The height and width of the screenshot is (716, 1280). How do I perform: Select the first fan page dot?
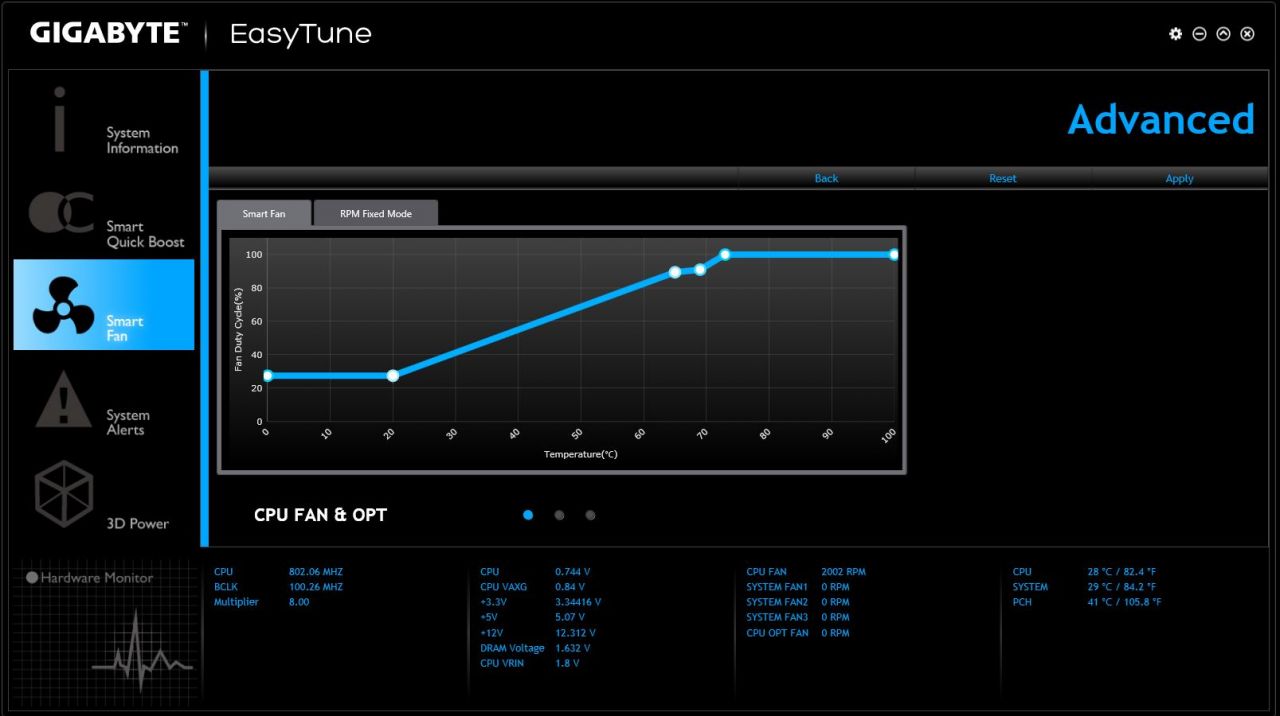(x=528, y=515)
